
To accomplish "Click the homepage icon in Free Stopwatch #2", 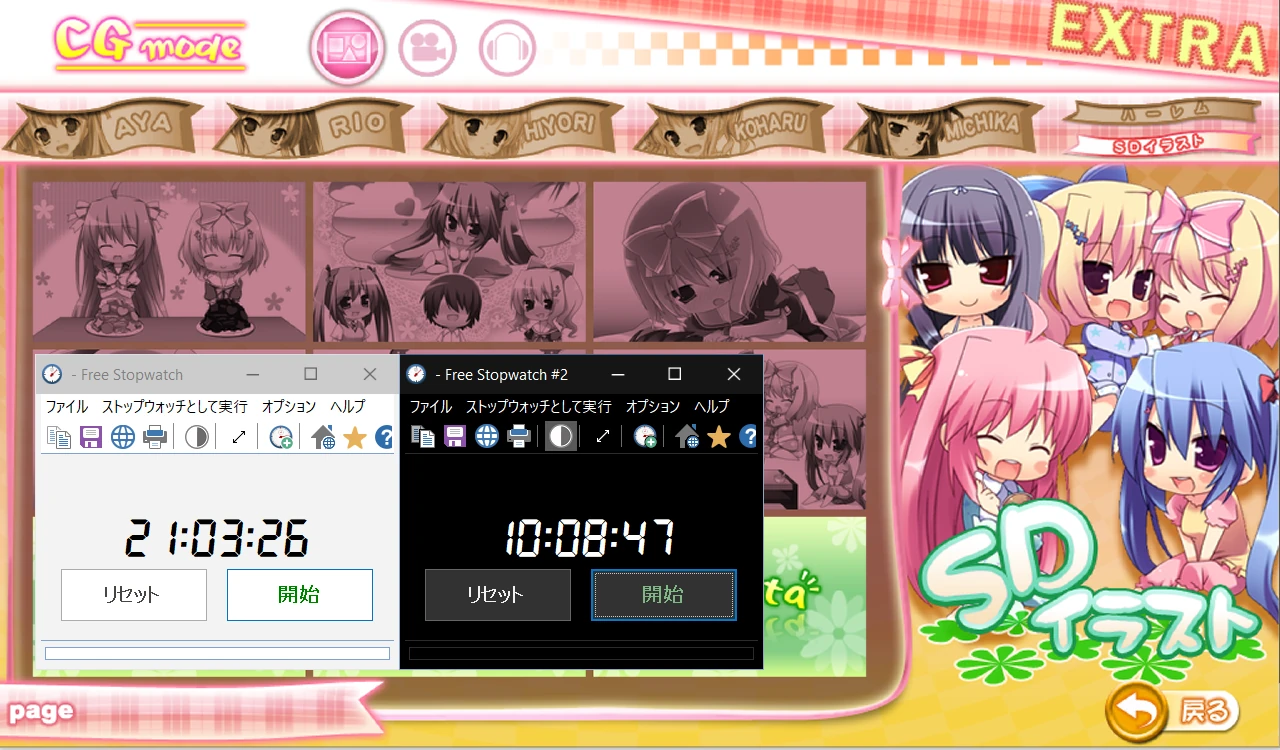I will (687, 436).
